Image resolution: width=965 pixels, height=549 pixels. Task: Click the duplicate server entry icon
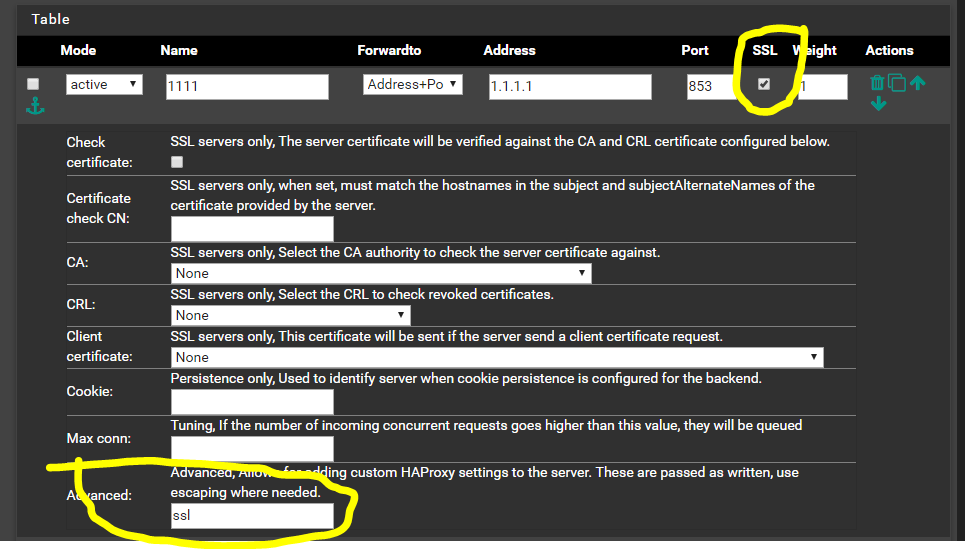click(x=897, y=84)
